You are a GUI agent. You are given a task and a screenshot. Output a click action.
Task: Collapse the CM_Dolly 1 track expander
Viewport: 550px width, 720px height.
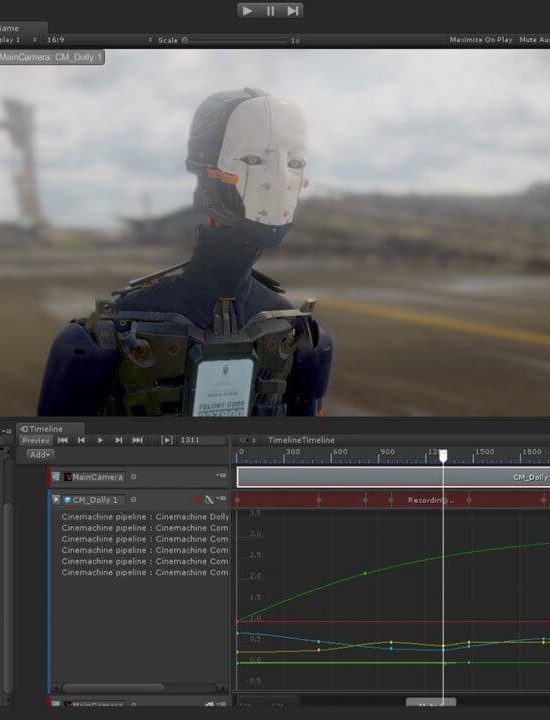tap(56, 499)
